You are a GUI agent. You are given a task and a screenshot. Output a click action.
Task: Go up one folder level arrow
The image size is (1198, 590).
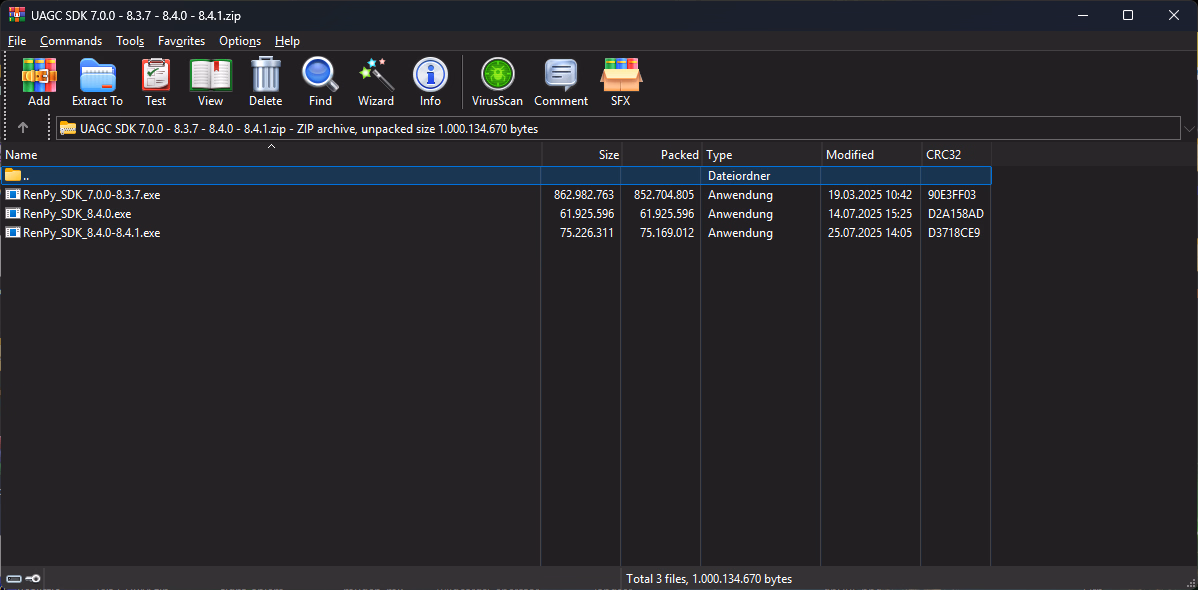(x=23, y=128)
